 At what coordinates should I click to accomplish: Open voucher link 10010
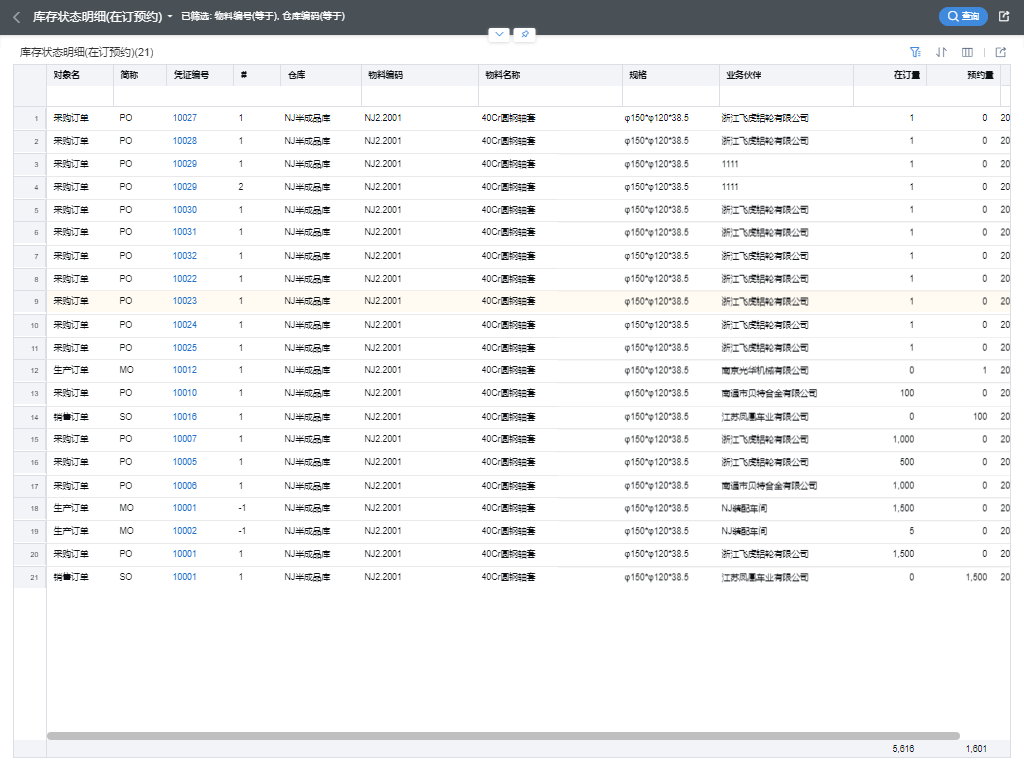click(185, 393)
